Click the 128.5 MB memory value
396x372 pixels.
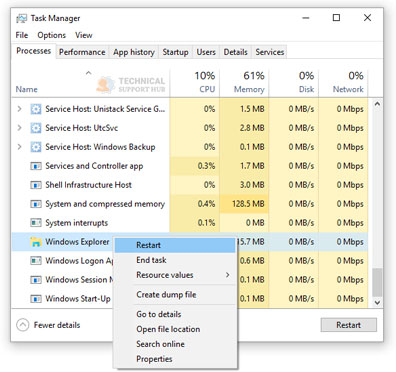(248, 204)
